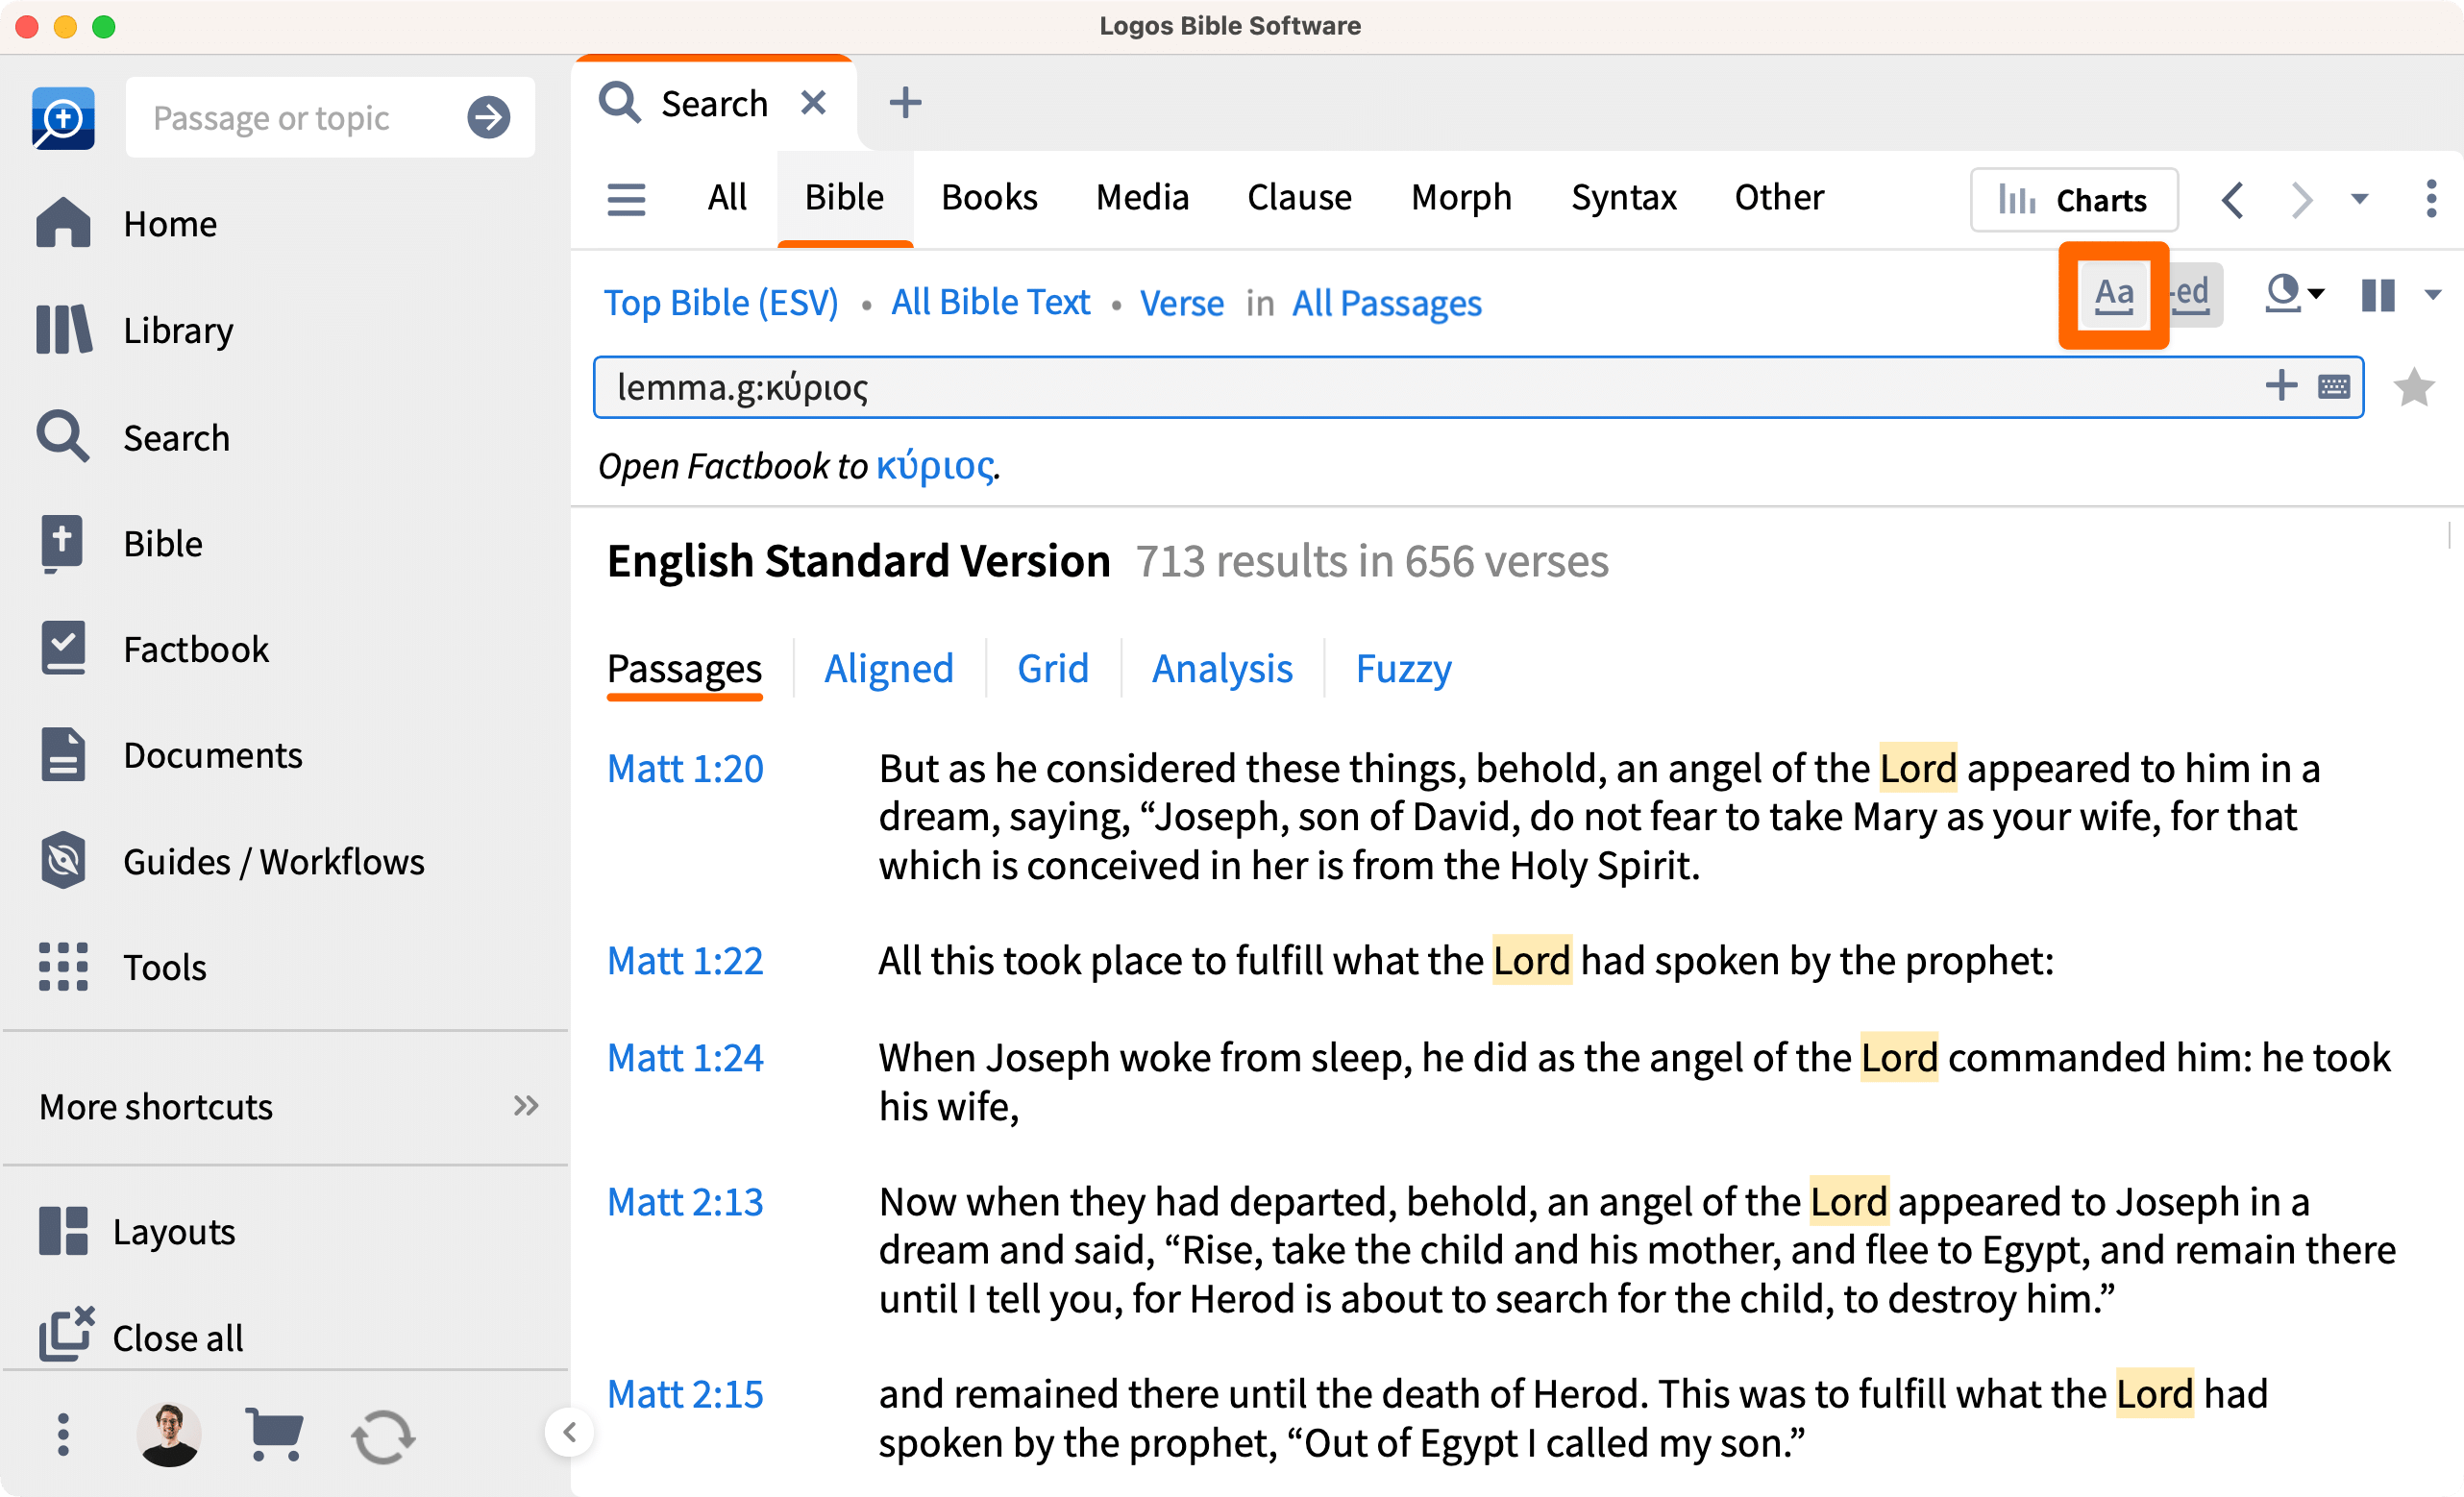Open the search panel hamburger menu

pos(626,198)
